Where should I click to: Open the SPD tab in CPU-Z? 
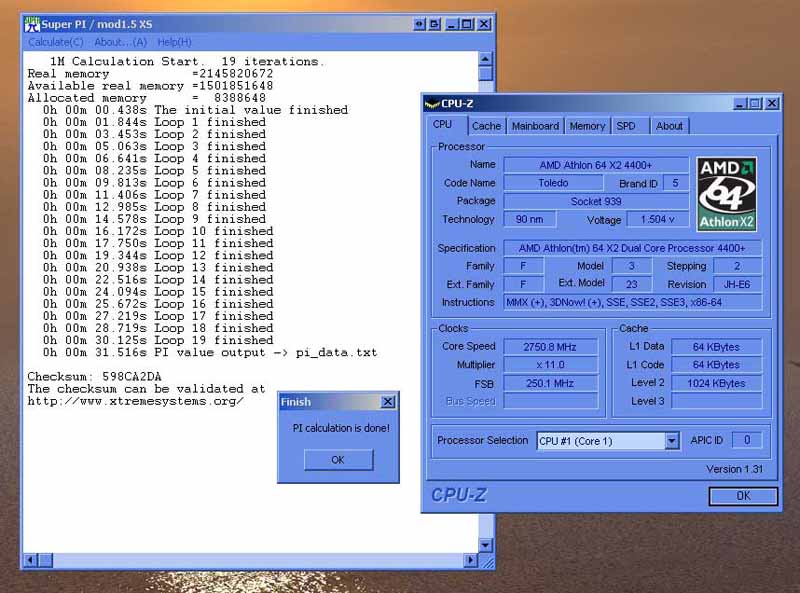[626, 126]
